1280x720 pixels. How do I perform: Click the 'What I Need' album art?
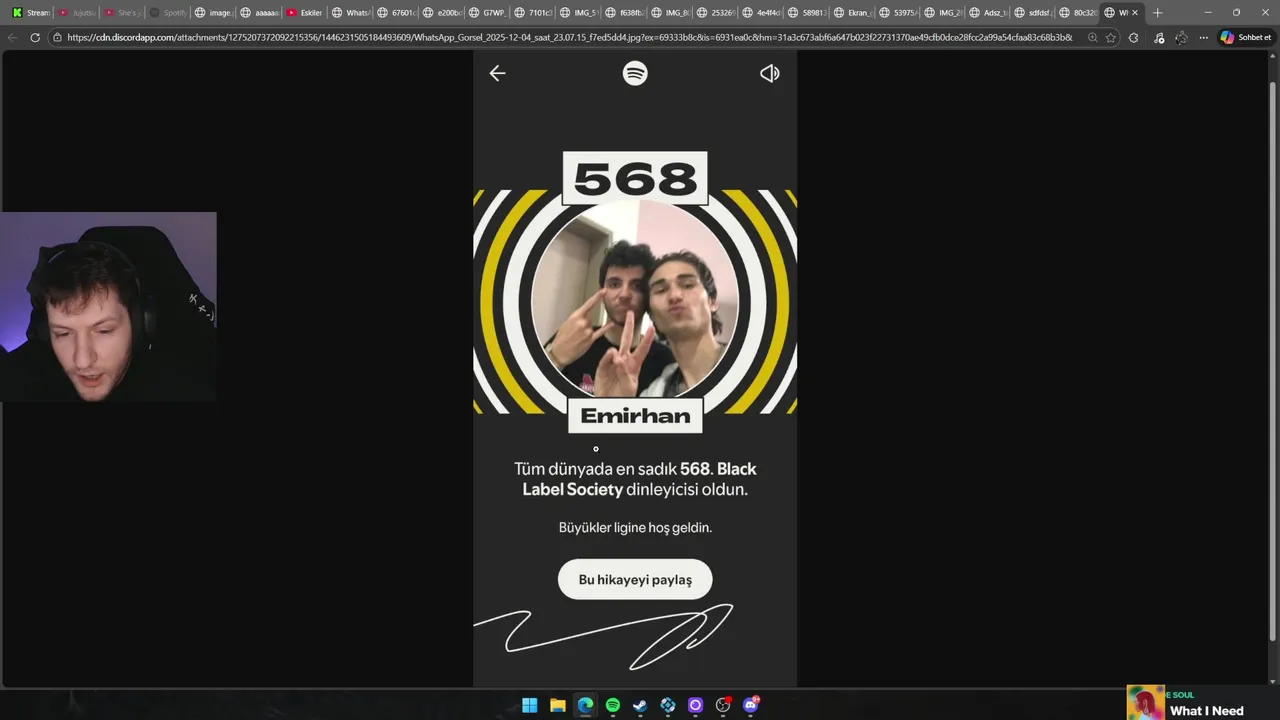[1146, 702]
